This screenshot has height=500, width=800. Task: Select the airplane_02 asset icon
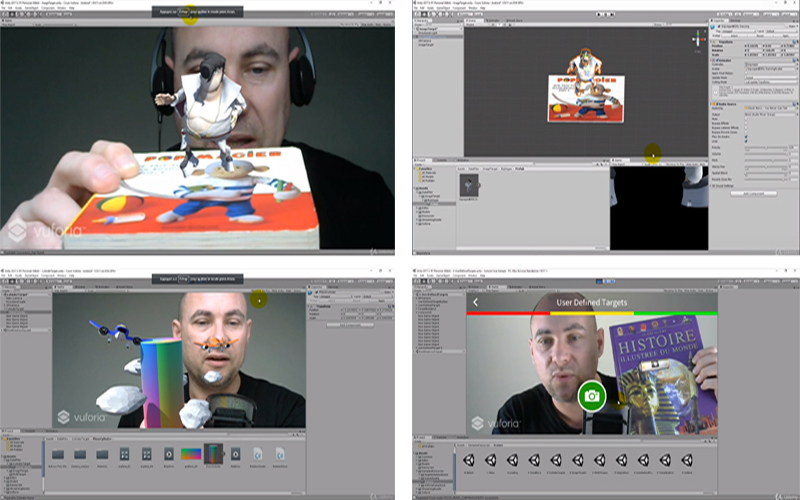click(146, 453)
